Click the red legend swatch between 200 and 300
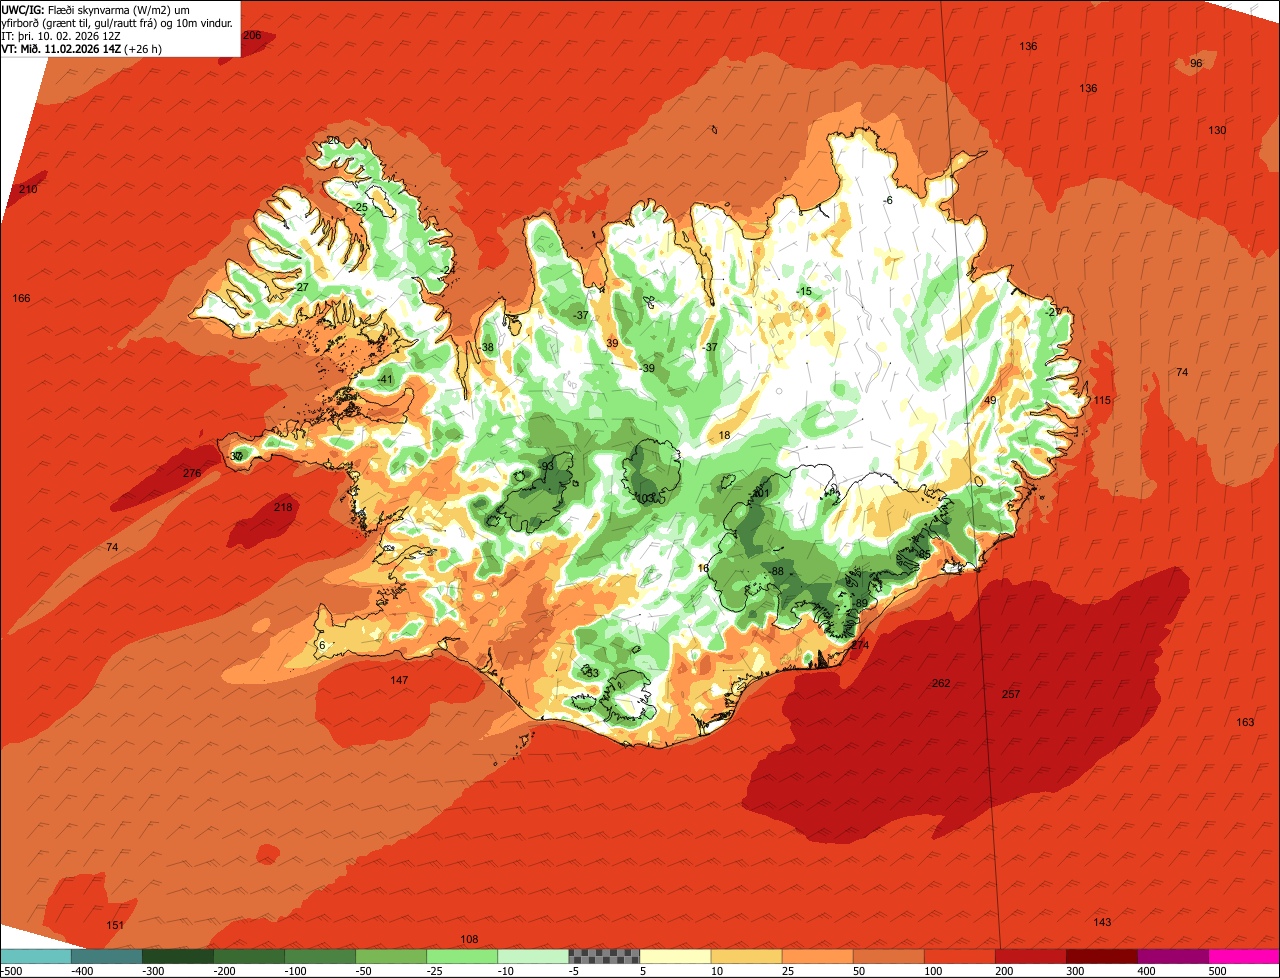Screen dimensions: 1280x978 1030,956
